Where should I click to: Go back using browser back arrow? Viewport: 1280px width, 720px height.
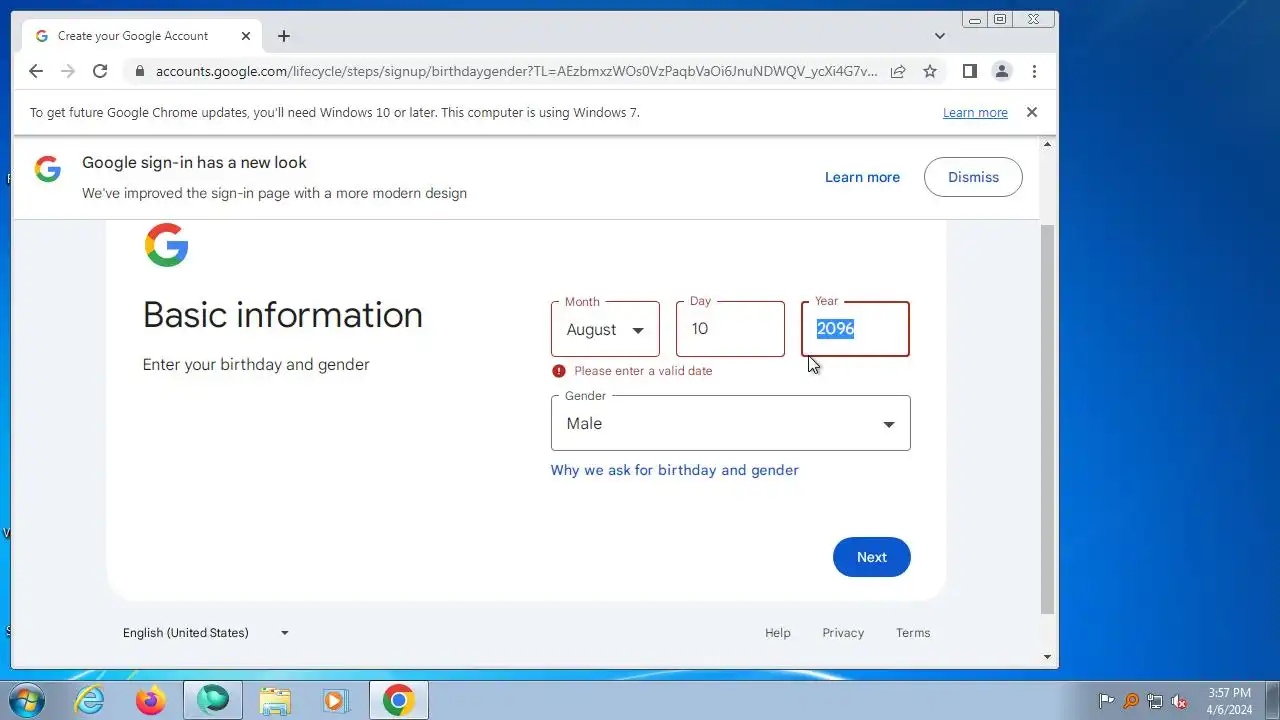36,71
